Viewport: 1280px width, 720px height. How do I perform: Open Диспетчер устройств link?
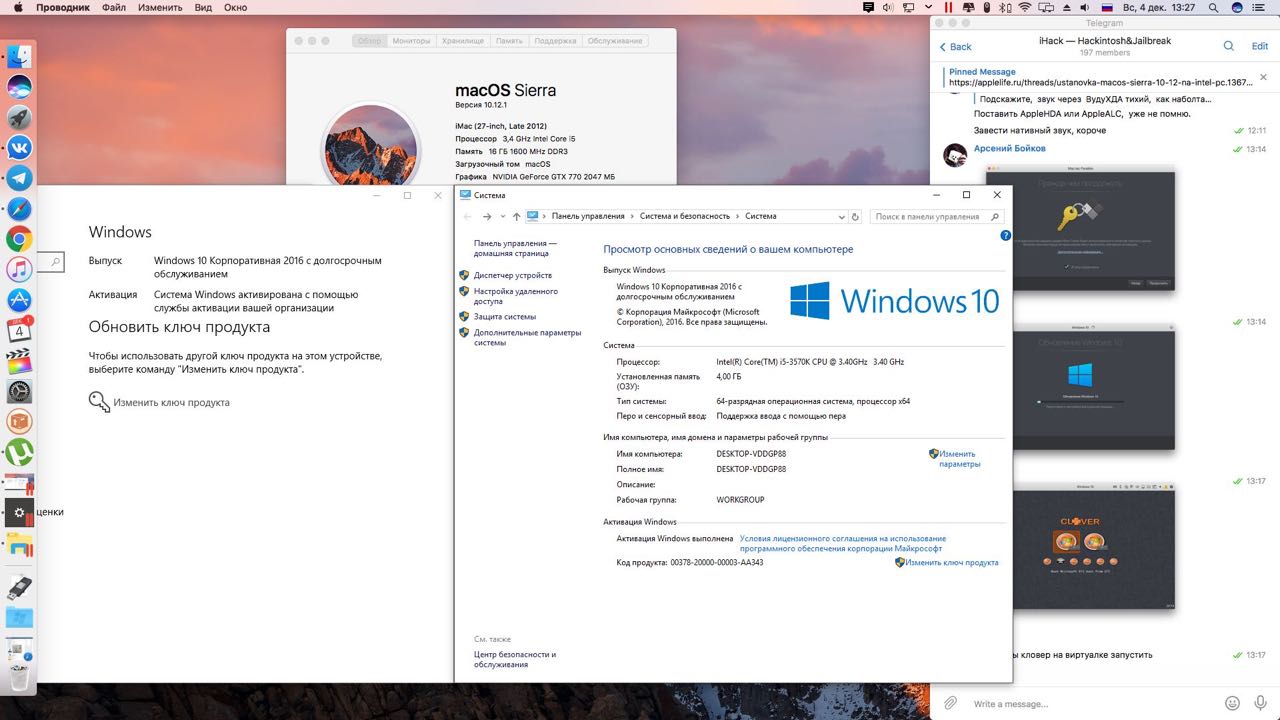coord(513,275)
